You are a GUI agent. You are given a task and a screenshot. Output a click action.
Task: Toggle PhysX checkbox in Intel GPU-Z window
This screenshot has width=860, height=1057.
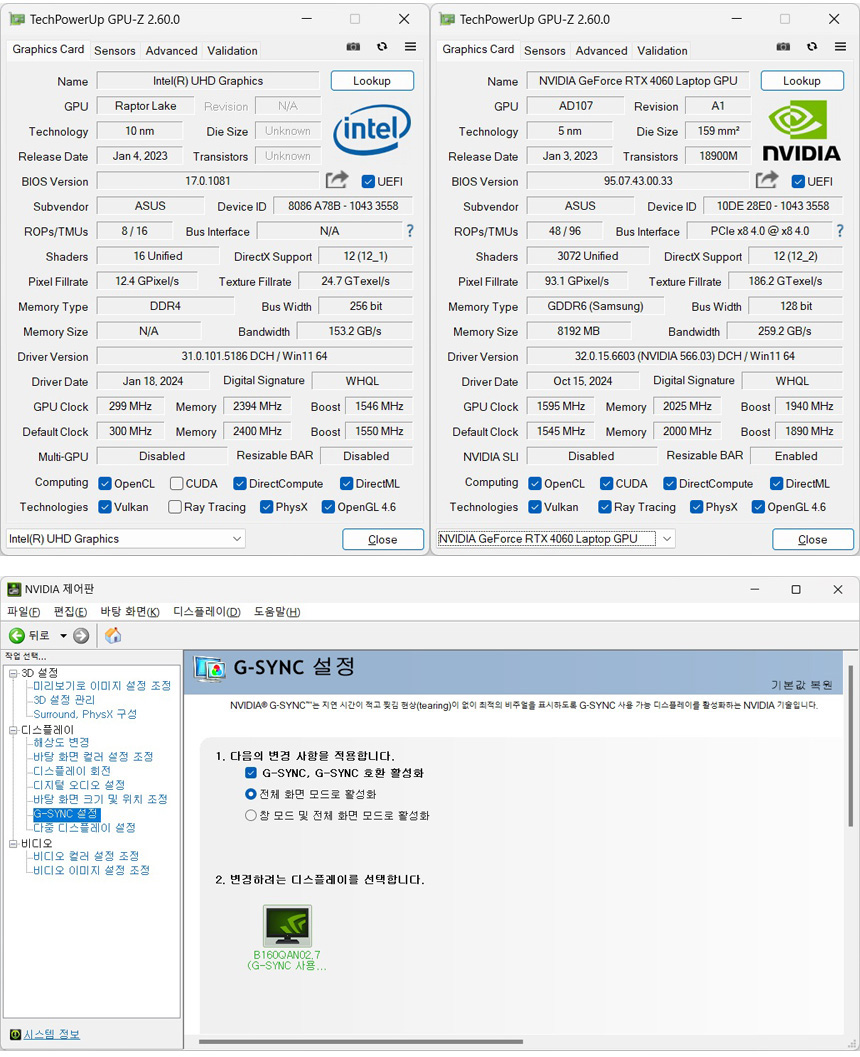tap(266, 507)
